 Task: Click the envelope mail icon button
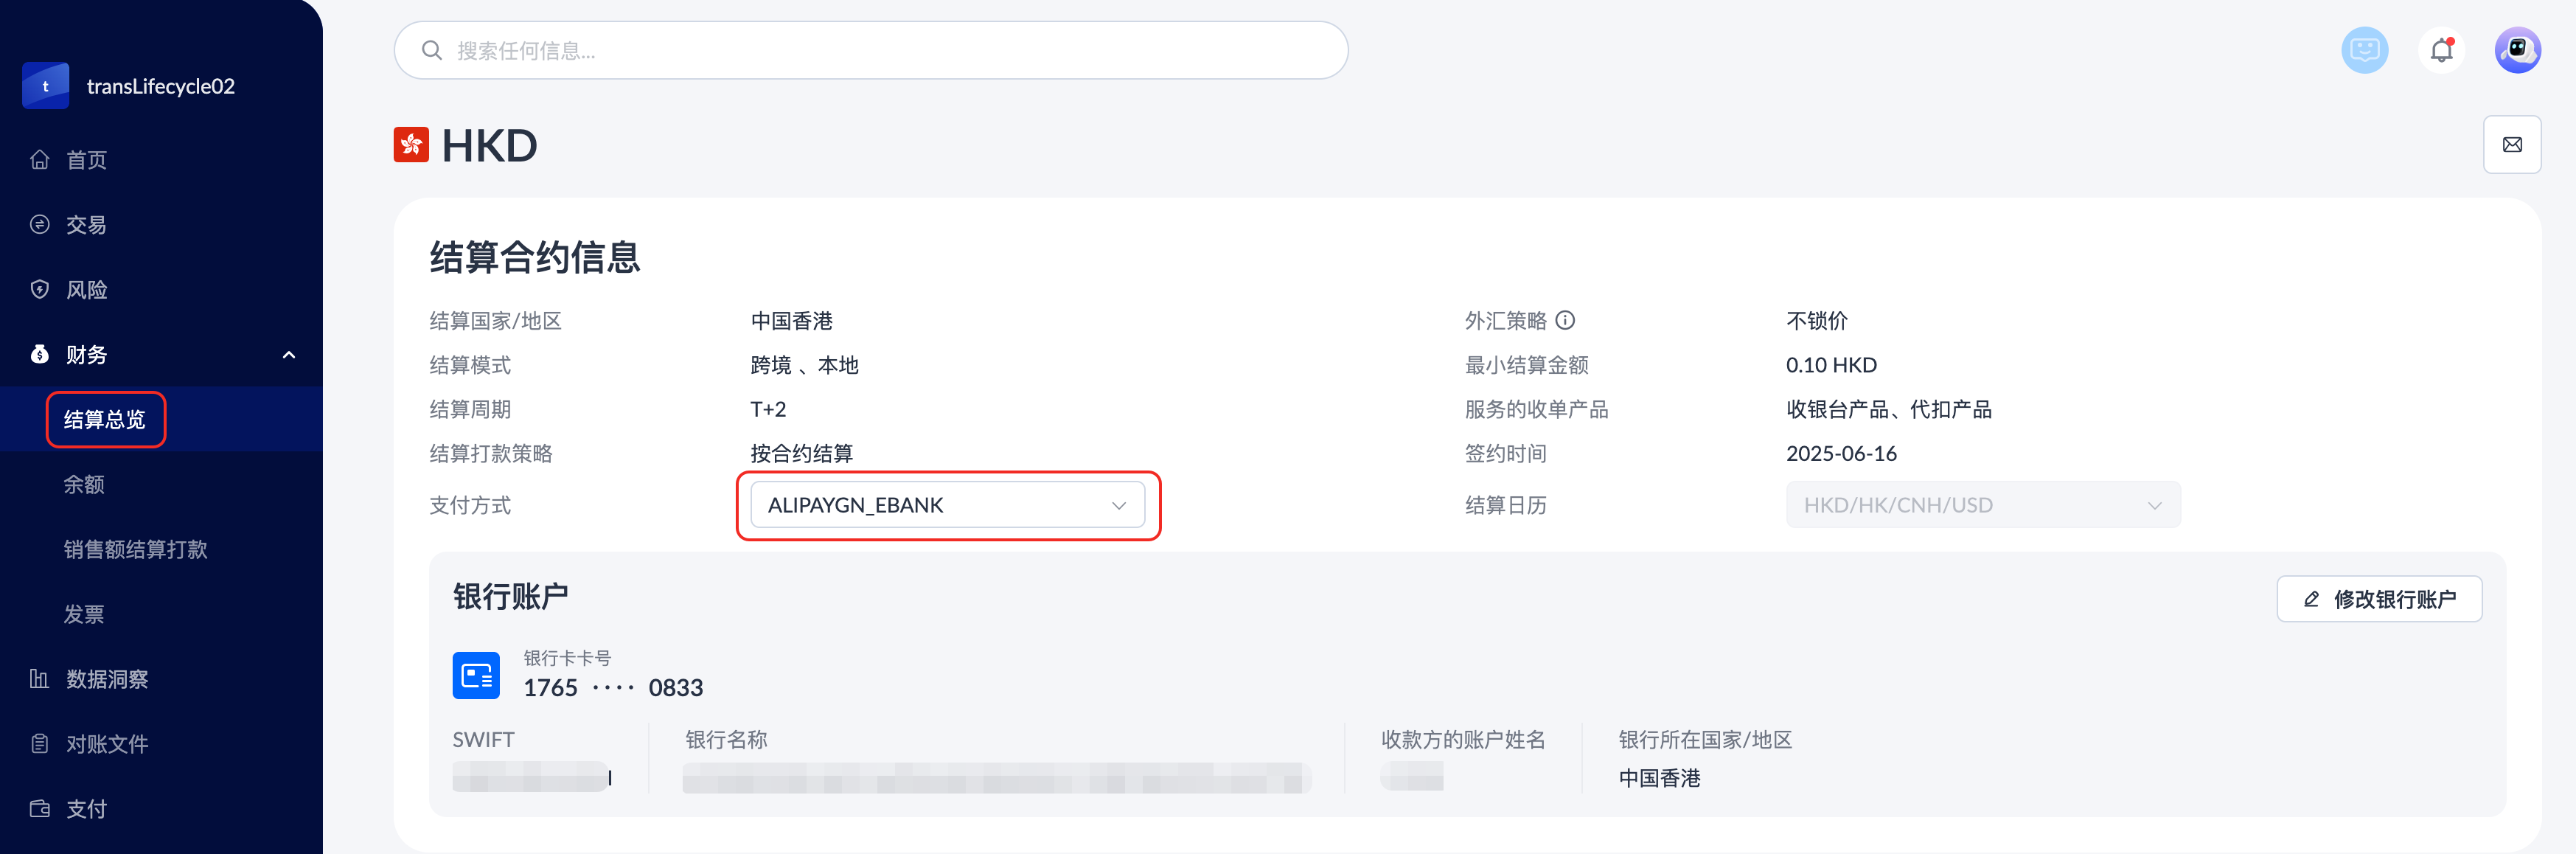(2511, 145)
